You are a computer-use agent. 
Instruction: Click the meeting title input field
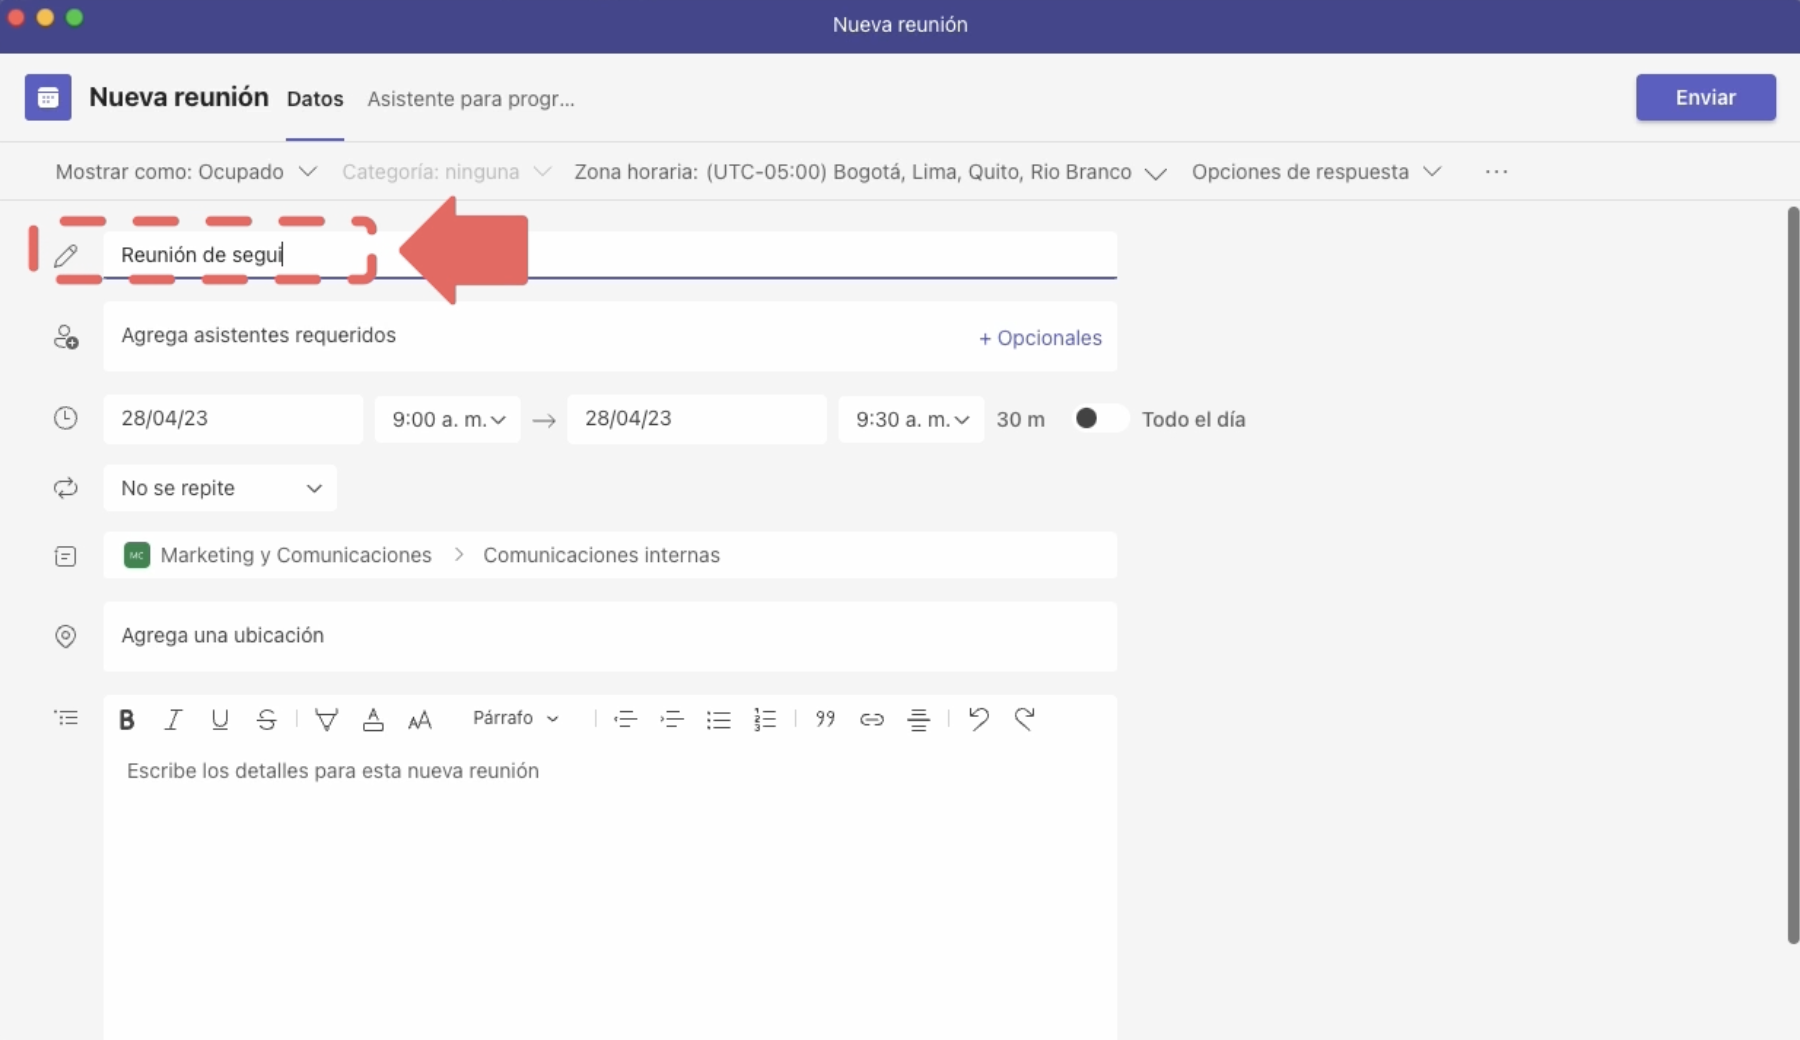[x=610, y=255]
